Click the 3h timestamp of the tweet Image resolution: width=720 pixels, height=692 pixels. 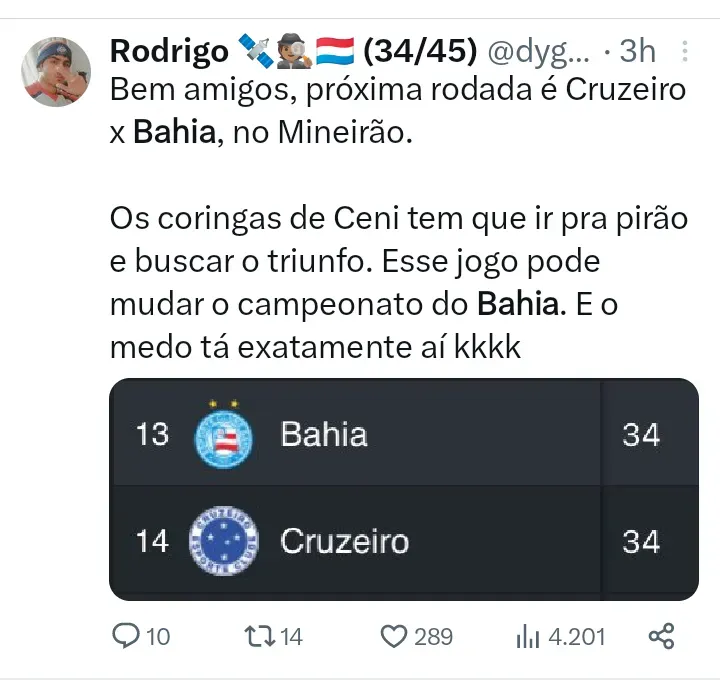[x=638, y=49]
